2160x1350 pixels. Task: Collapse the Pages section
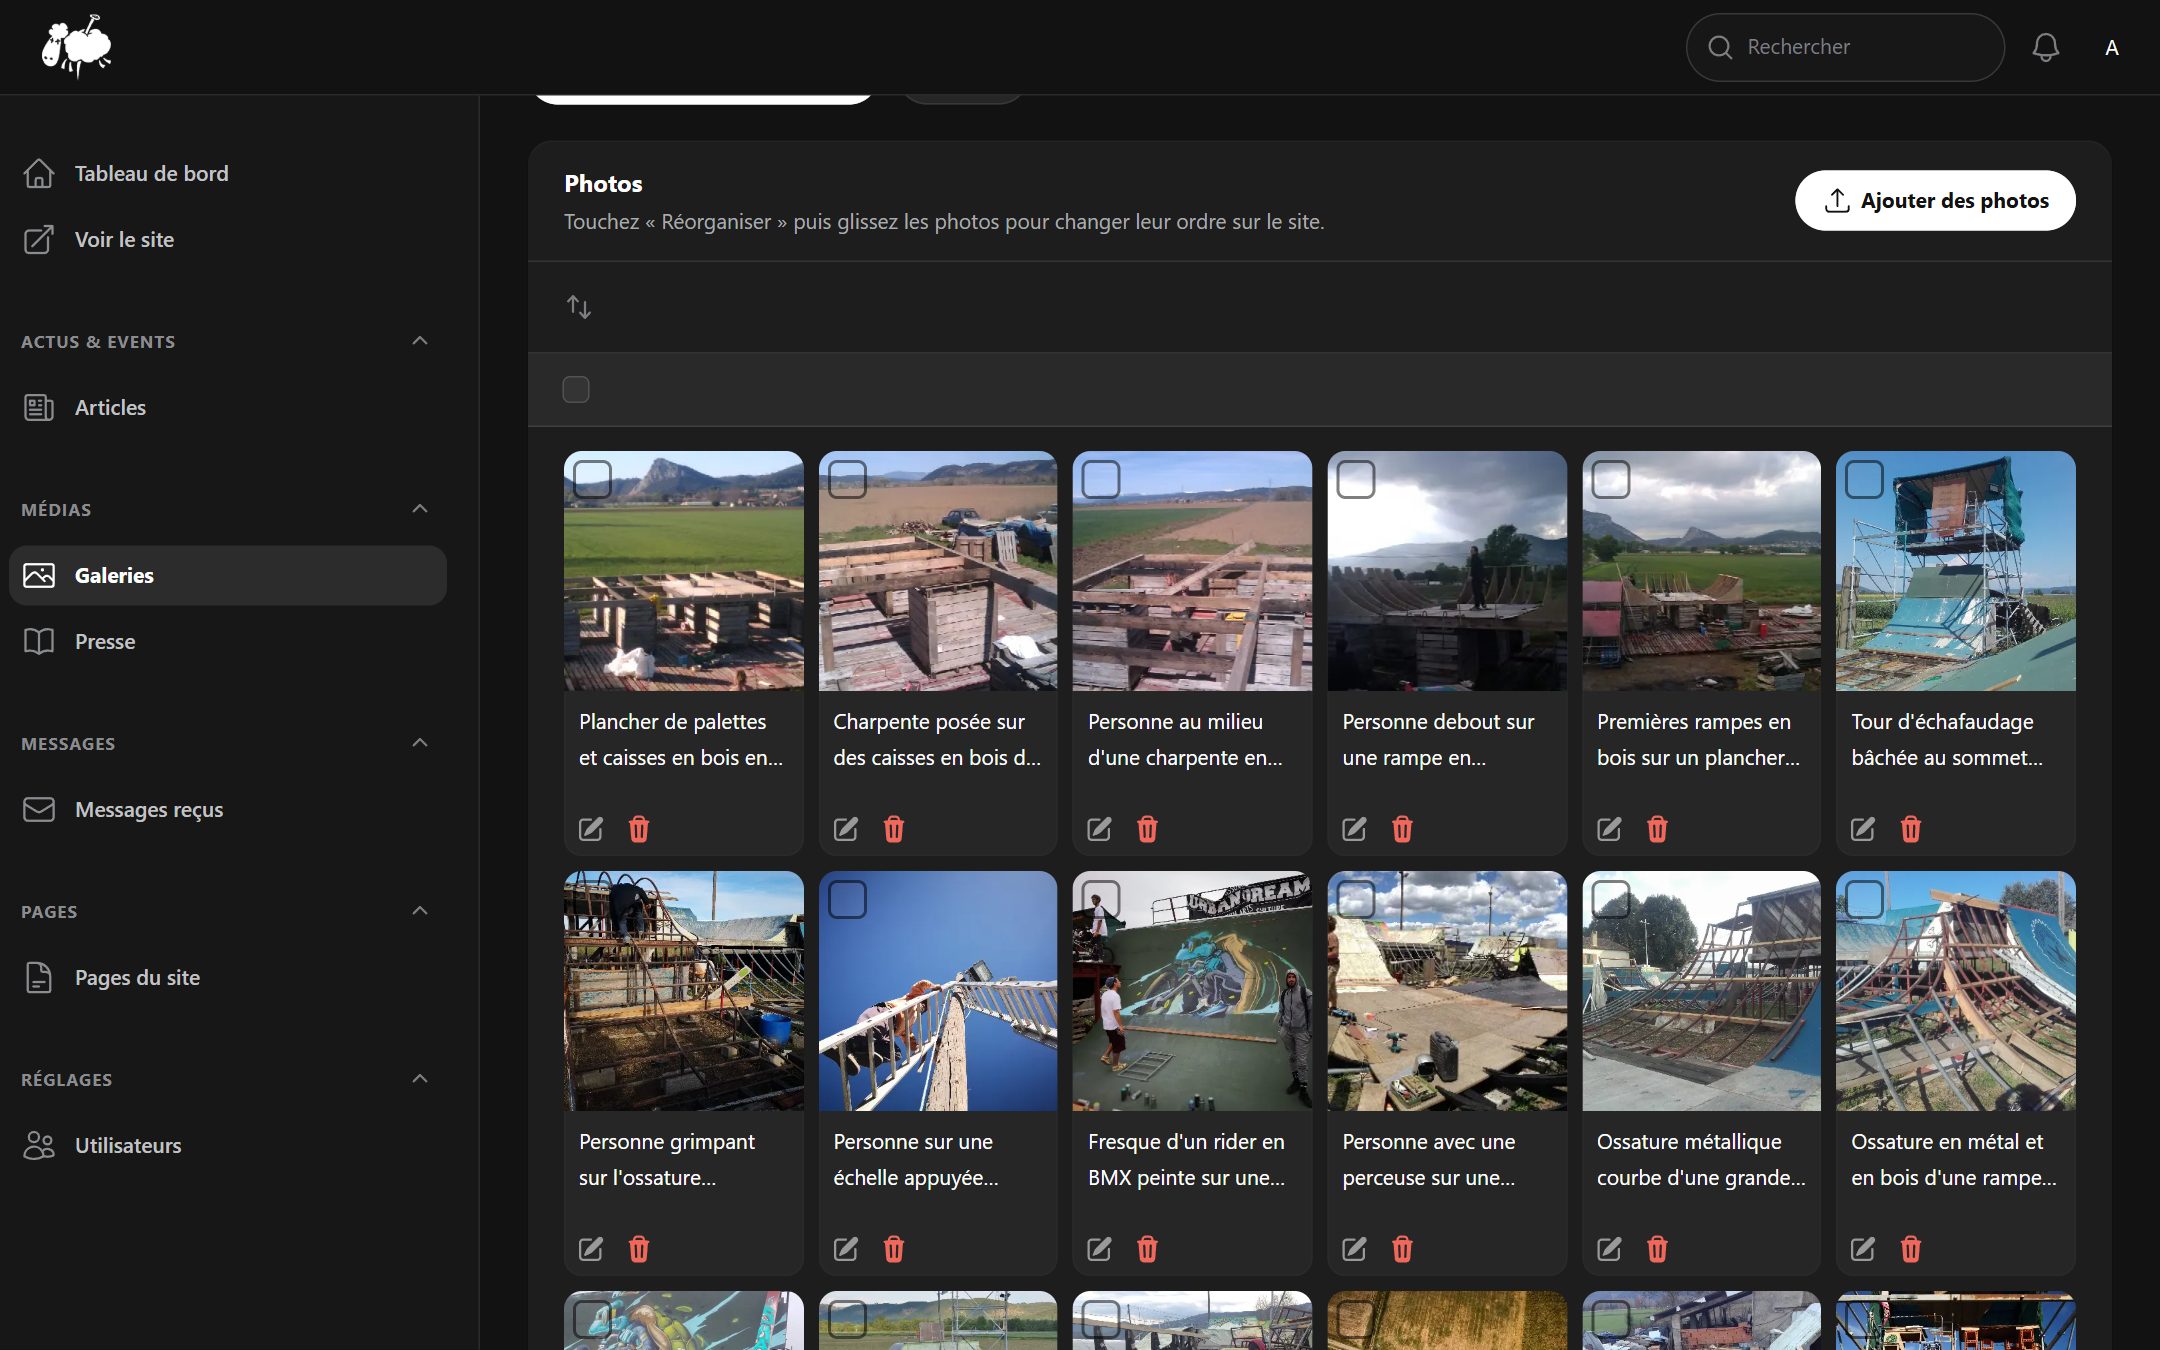tap(420, 911)
